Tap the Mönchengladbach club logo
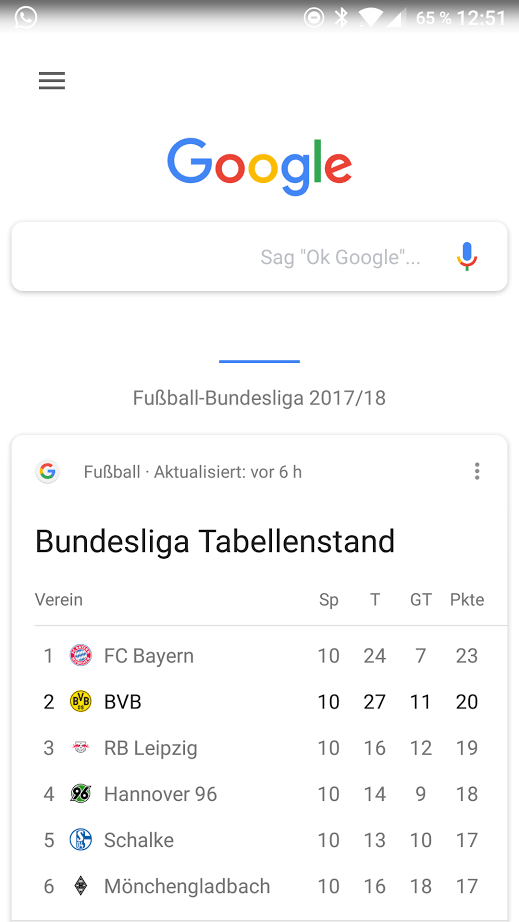The width and height of the screenshot is (519, 922). coord(81,886)
